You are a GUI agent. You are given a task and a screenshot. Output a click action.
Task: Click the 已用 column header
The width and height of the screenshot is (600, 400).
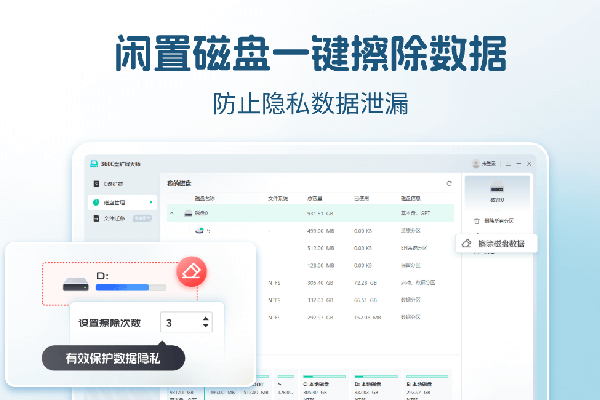361,198
